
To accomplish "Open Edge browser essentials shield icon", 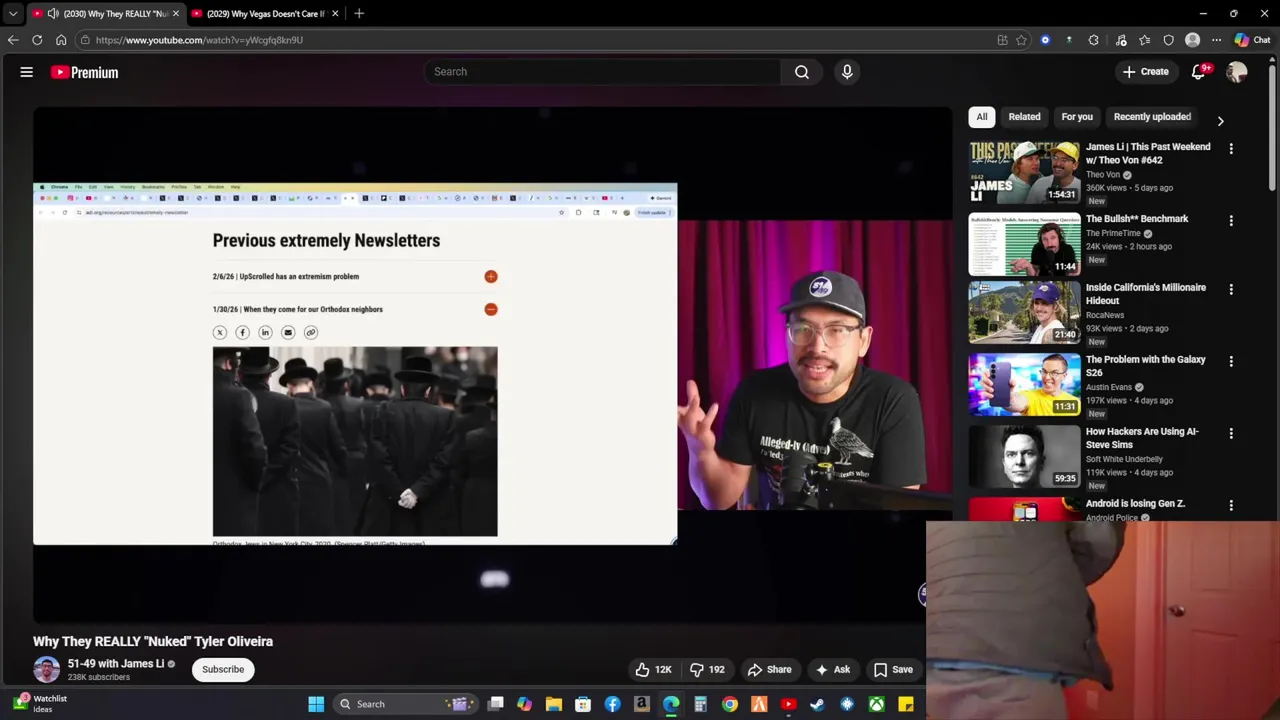I will click(x=1168, y=40).
